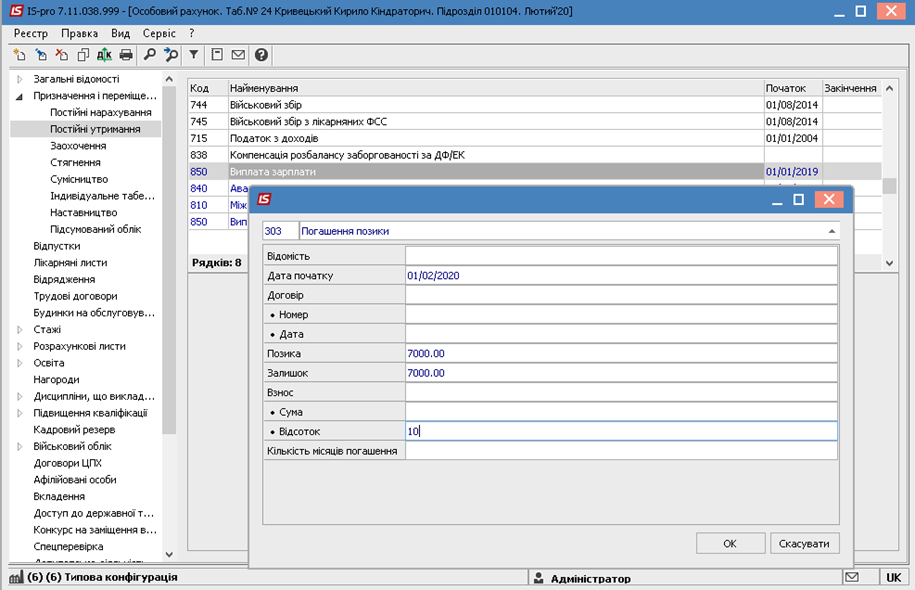Expand the Військовий облік tree node

click(x=19, y=446)
